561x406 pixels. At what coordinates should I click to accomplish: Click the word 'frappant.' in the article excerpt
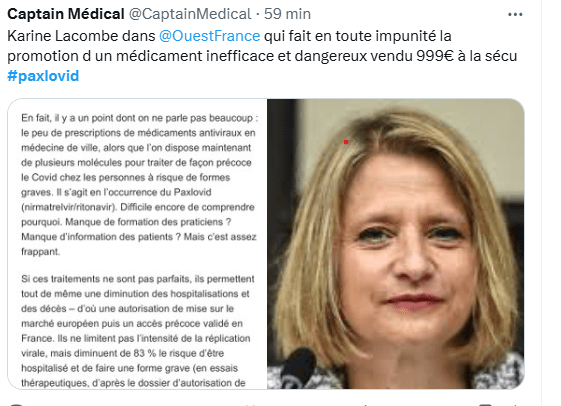point(40,252)
